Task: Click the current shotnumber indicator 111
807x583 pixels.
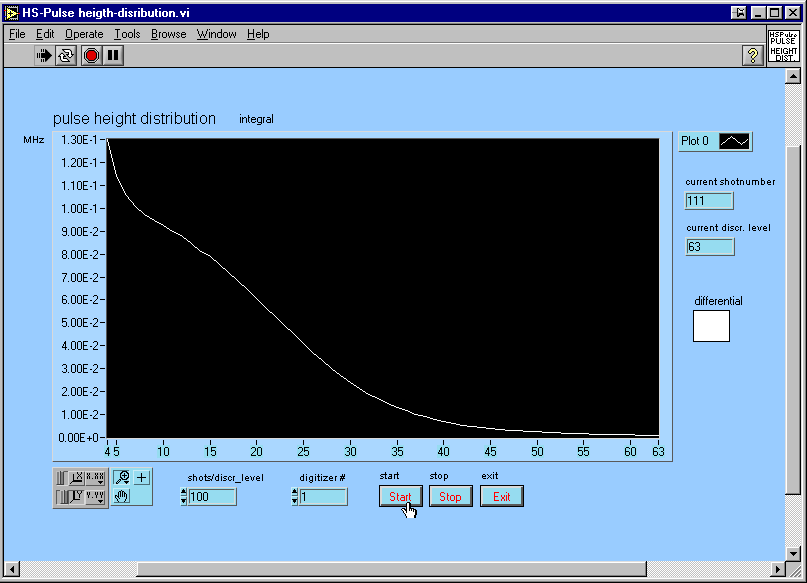Action: click(709, 201)
